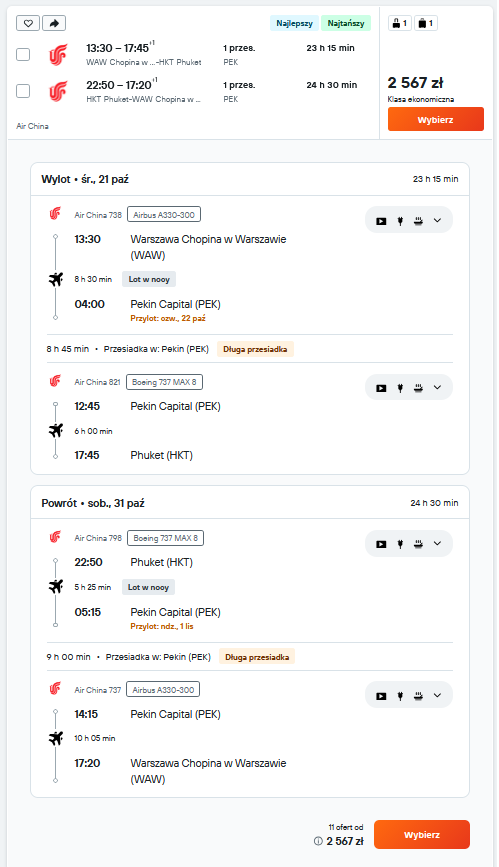
Task: Select the Najtańszy tag
Action: (346, 23)
